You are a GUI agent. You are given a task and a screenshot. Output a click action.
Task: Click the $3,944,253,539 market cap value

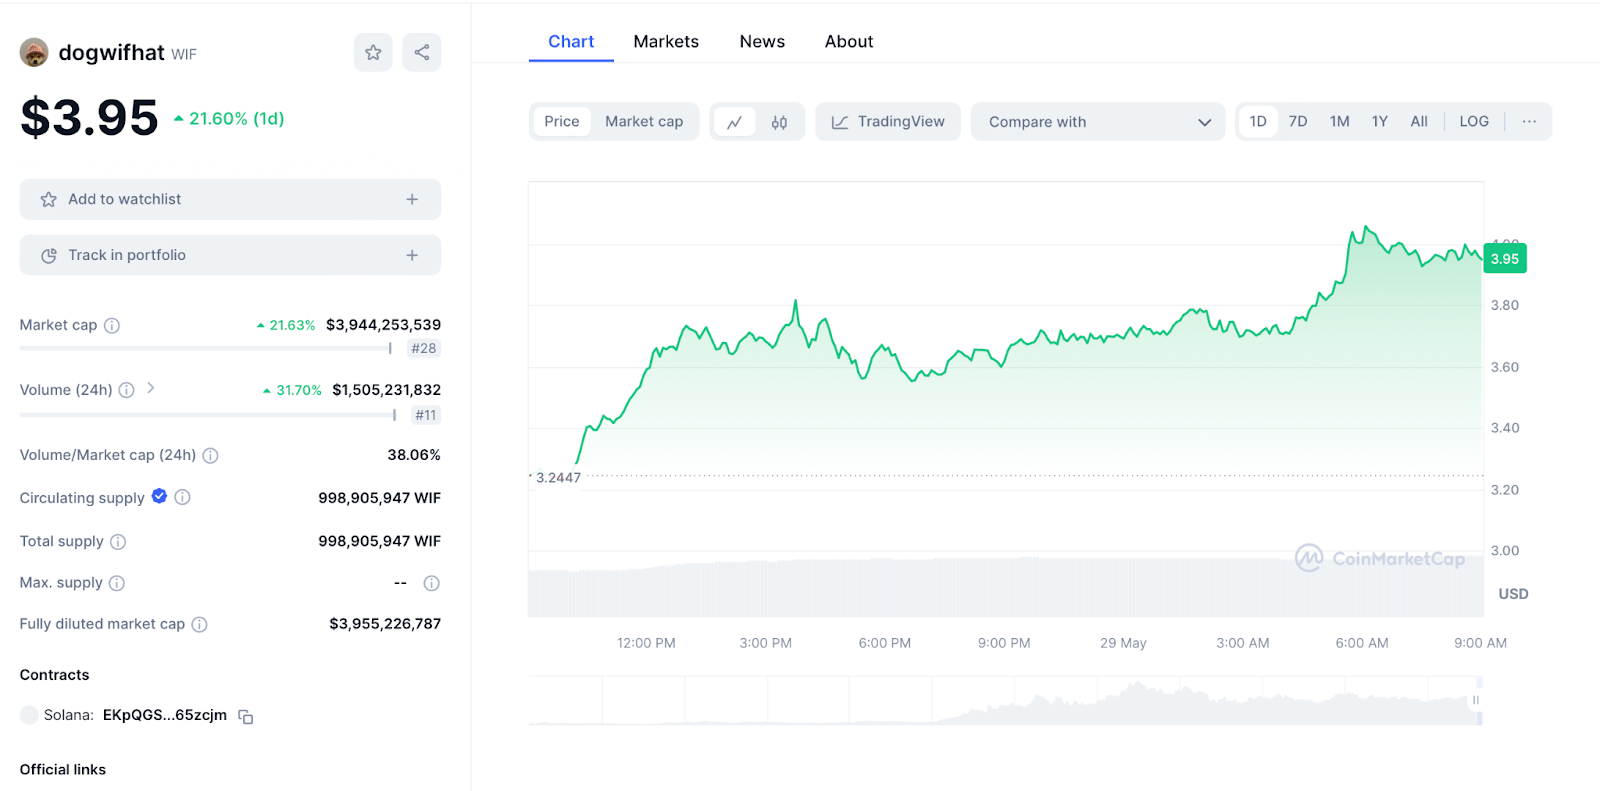[x=383, y=325]
